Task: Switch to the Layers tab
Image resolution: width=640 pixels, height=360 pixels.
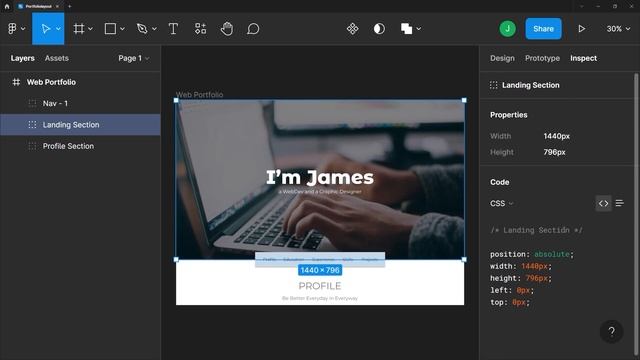Action: [22, 58]
